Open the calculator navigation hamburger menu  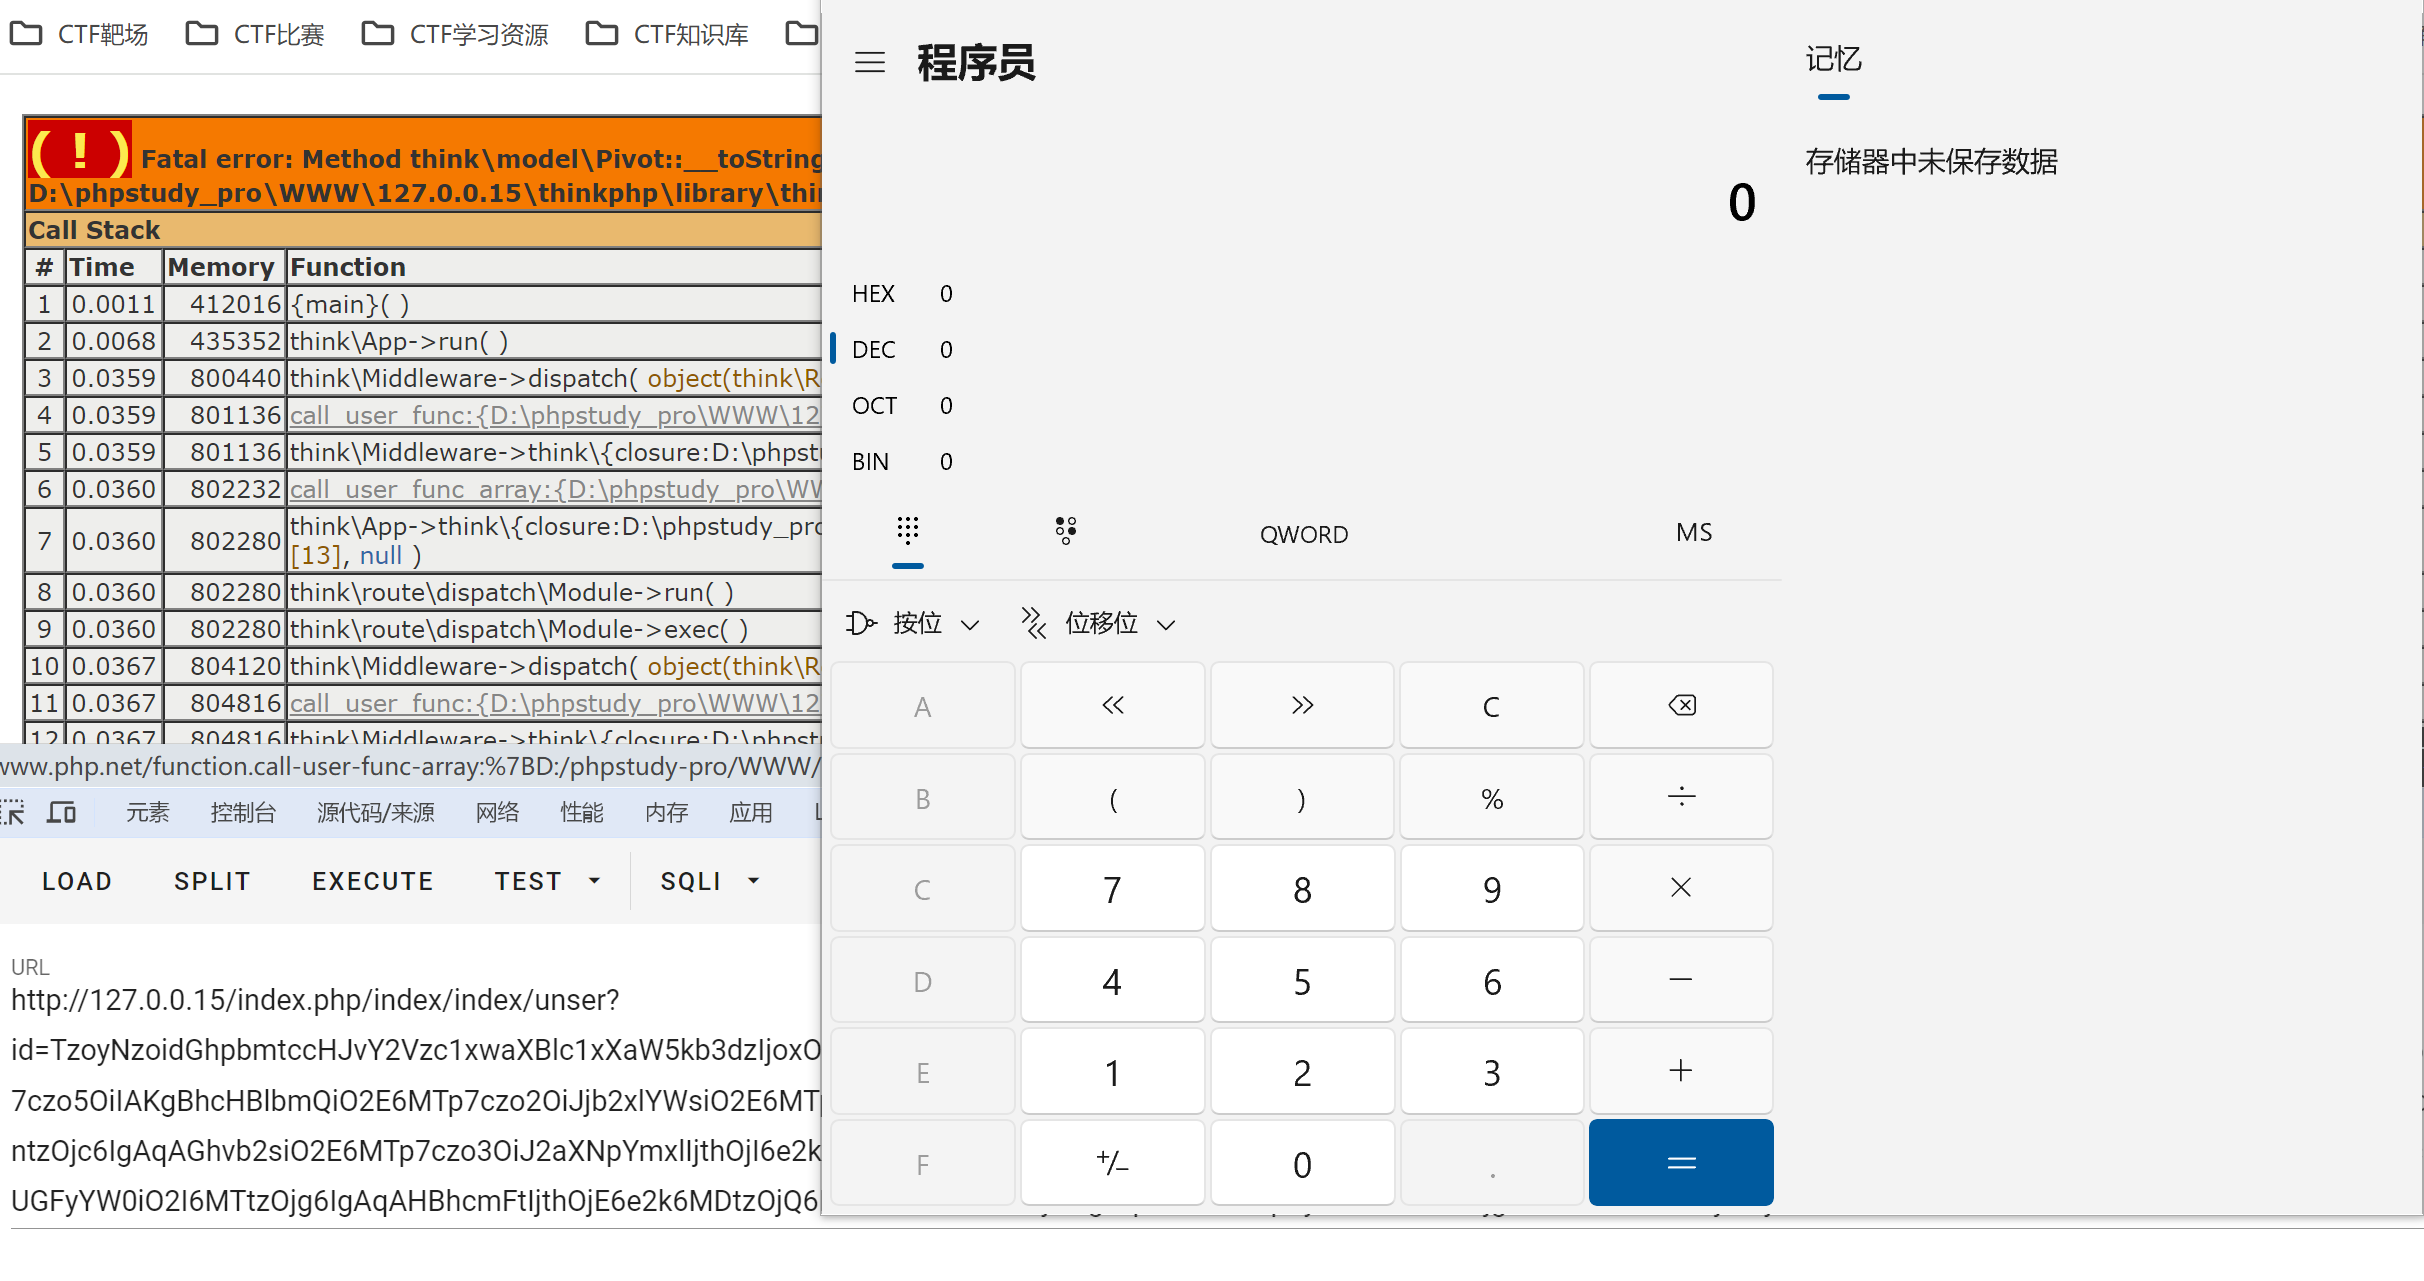pyautogui.click(x=870, y=63)
